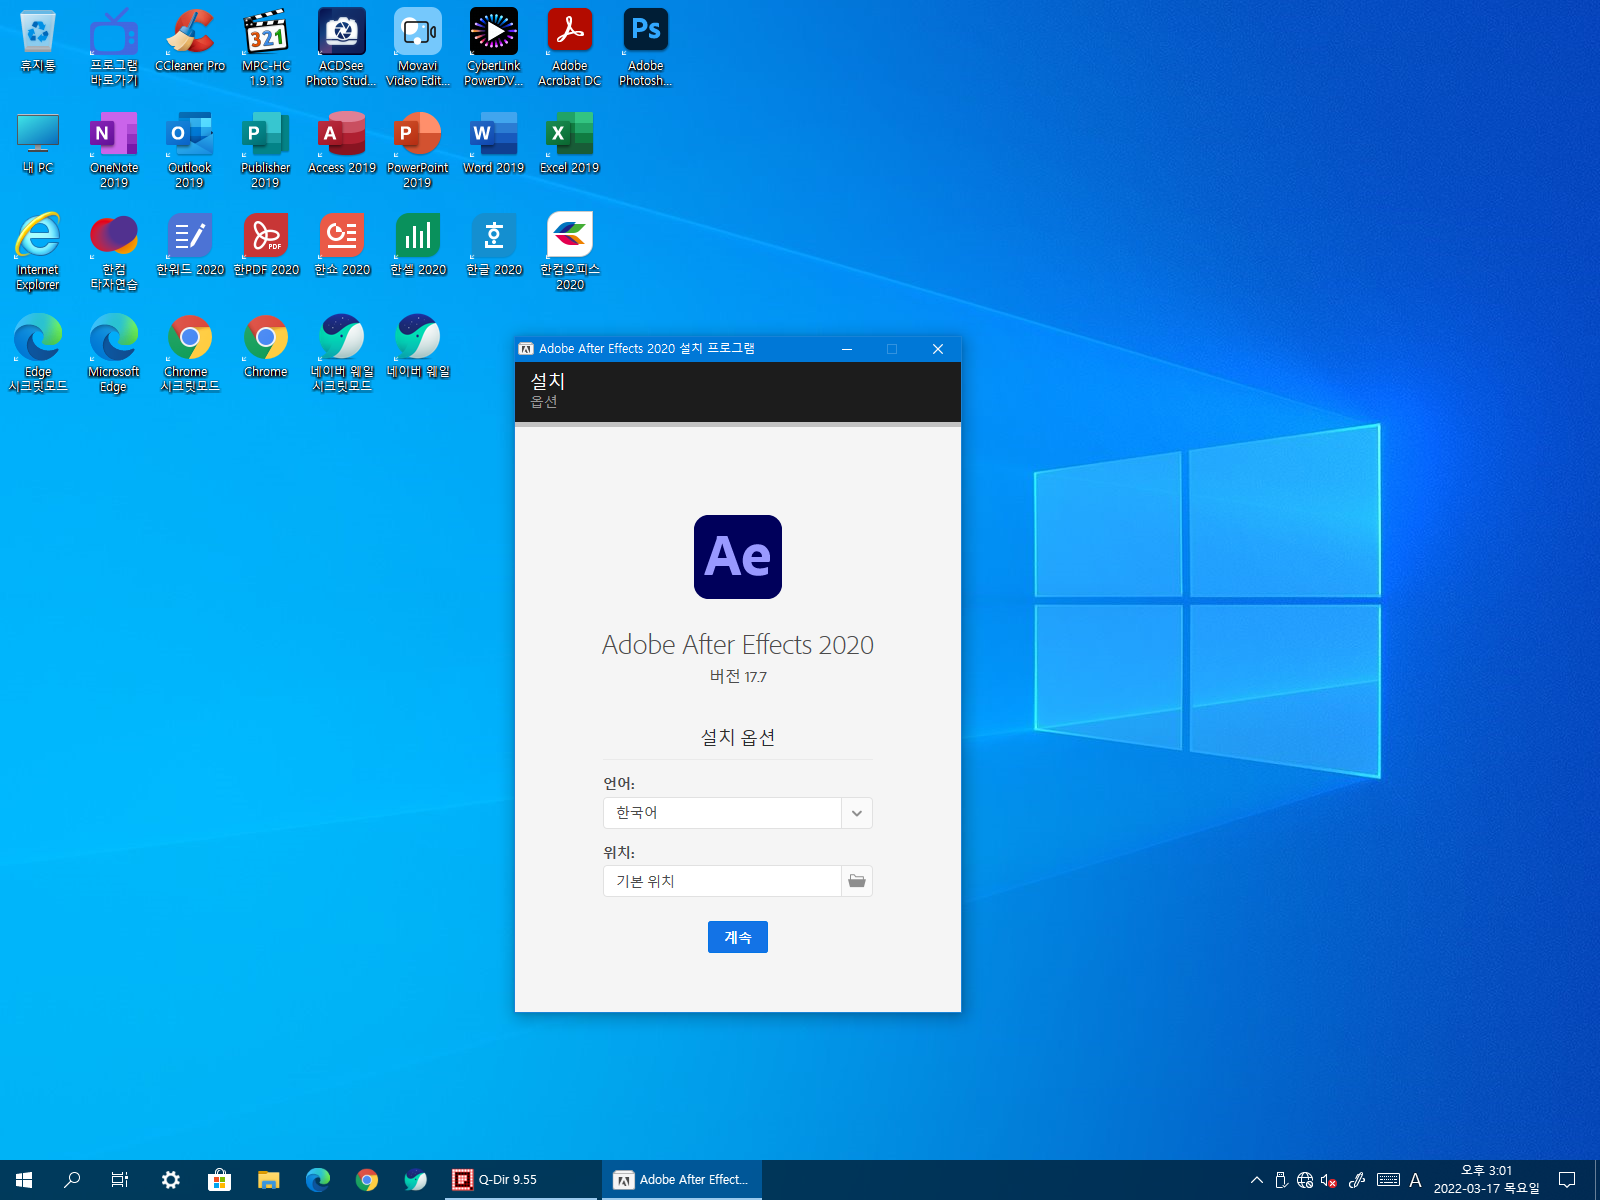
Task: Open taskbar search magnifier
Action: (x=72, y=1180)
